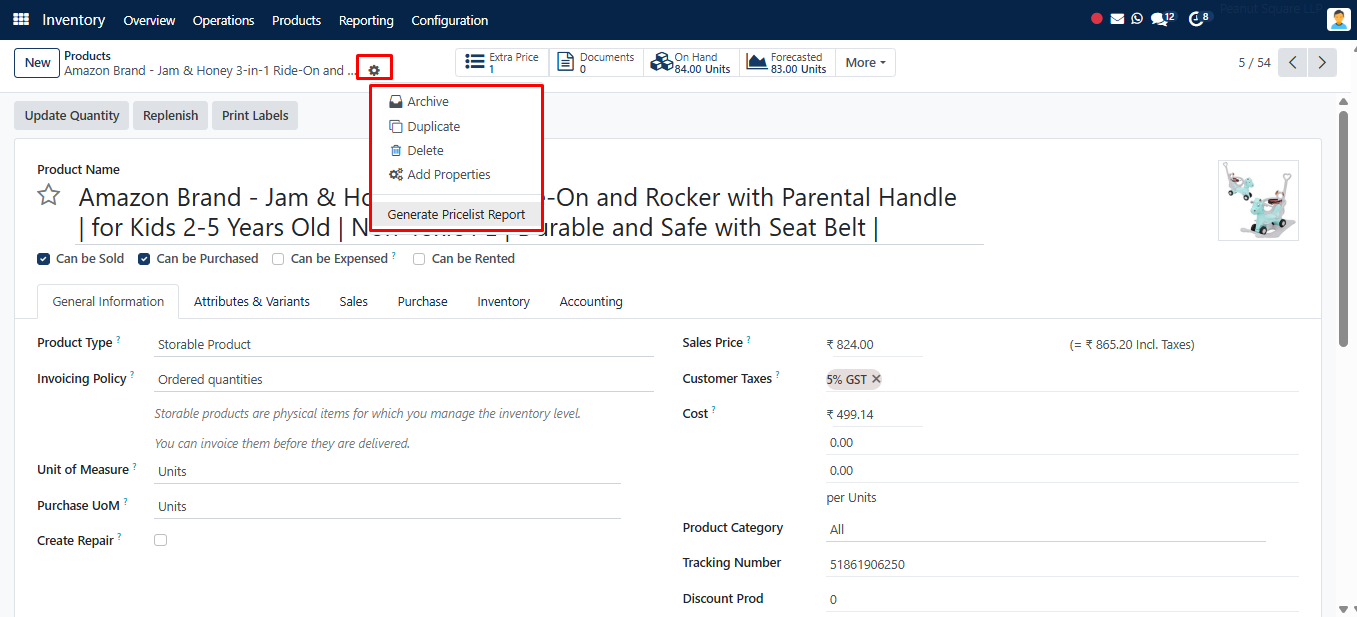The image size is (1357, 617).
Task: Edit the Sales Price field
Action: pos(874,344)
